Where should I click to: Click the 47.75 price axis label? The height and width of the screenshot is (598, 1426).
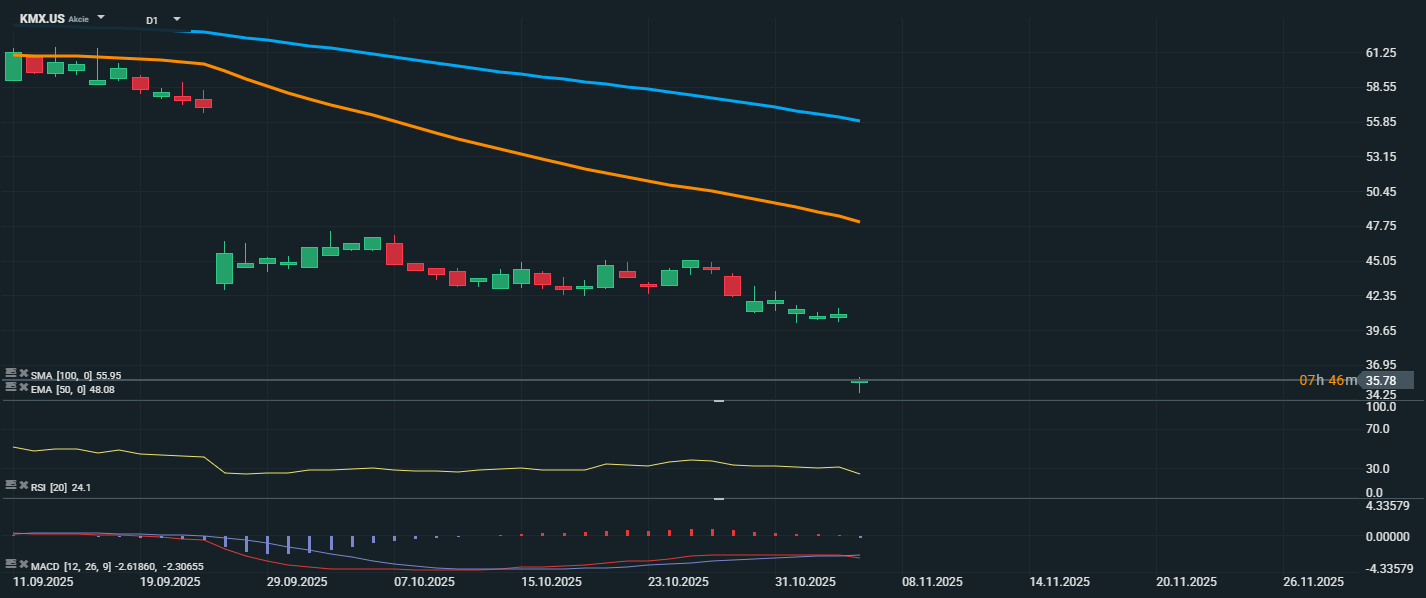(x=1381, y=226)
